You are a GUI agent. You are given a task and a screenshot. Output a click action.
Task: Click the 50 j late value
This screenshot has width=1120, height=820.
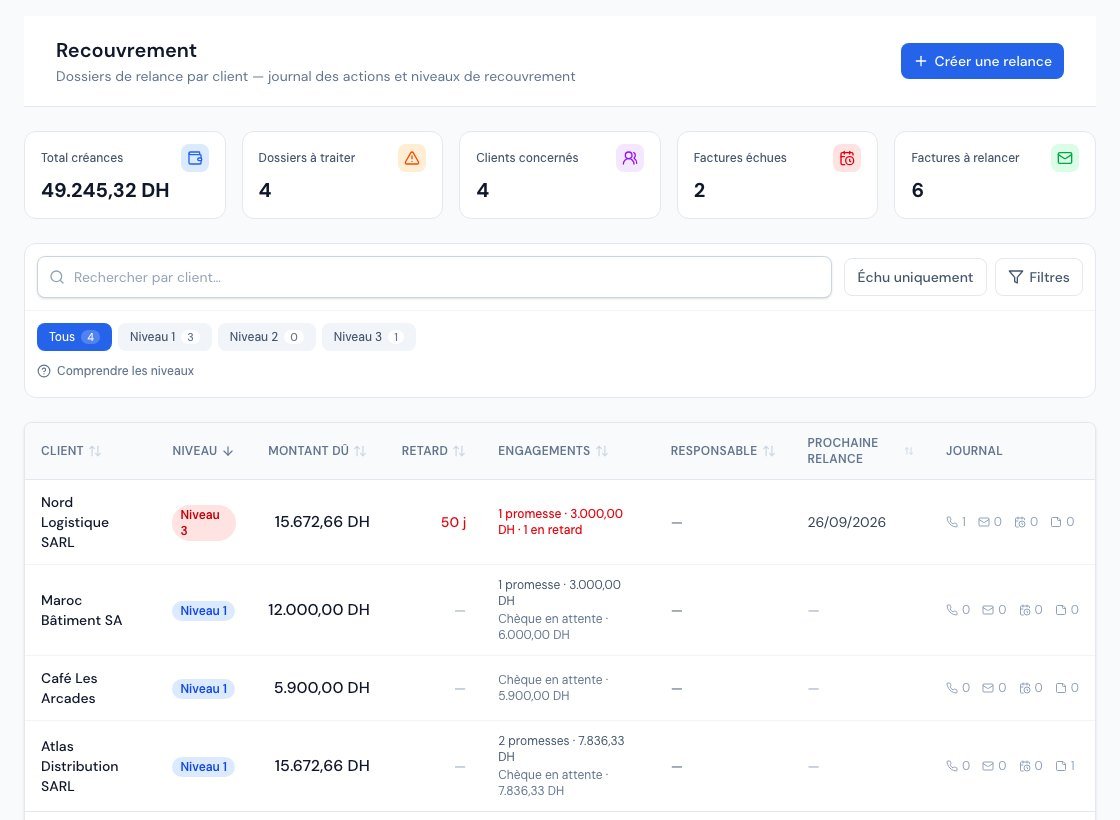[454, 522]
